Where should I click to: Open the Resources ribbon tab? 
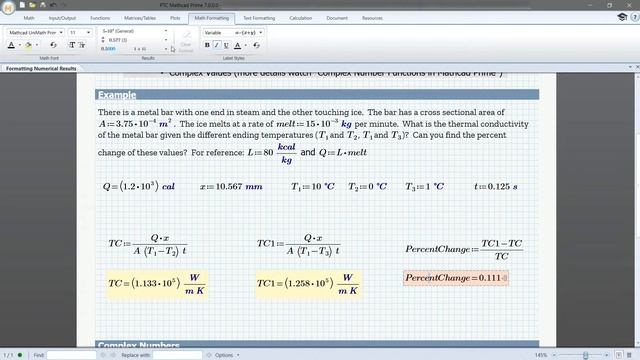click(372, 18)
